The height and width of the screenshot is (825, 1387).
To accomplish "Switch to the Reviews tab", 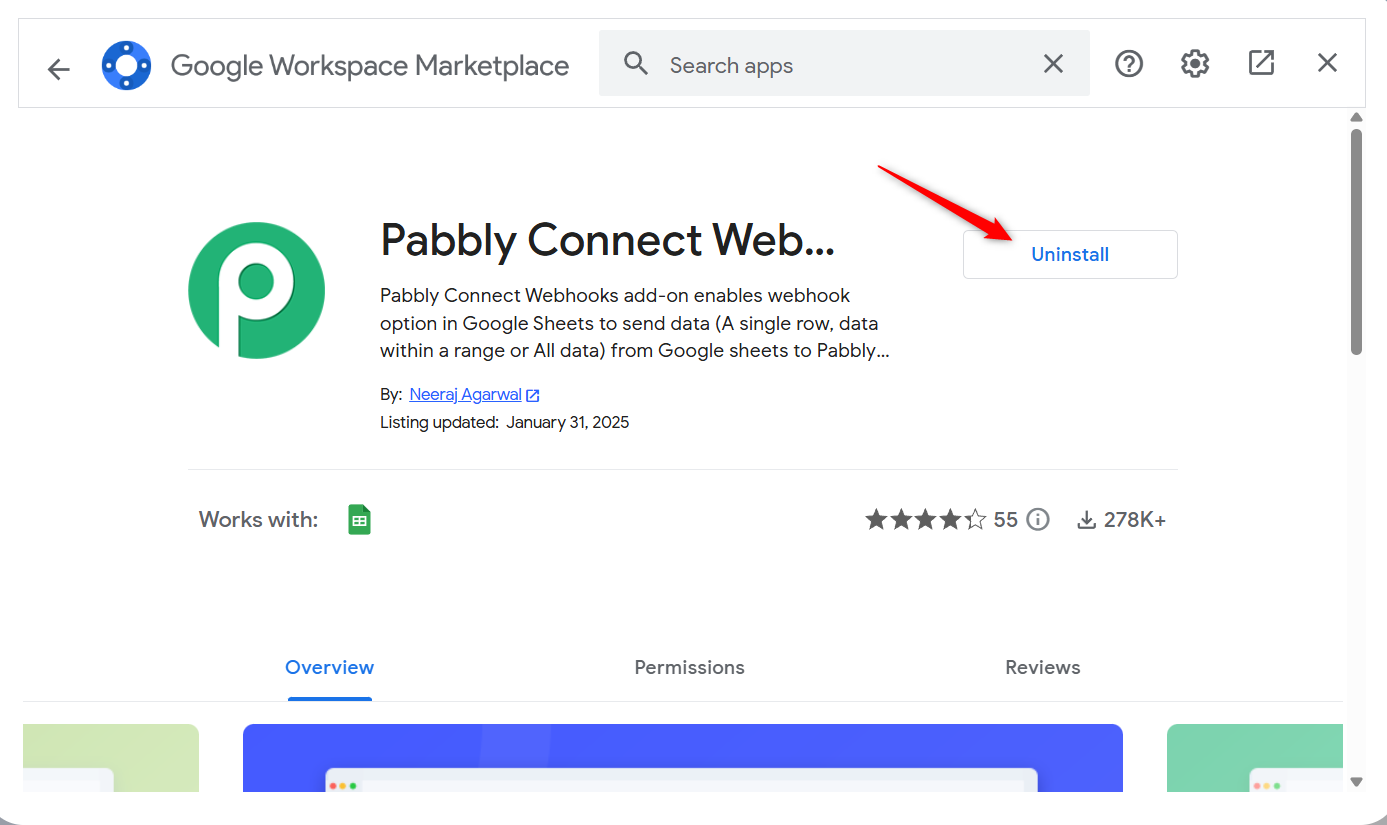I will (1042, 667).
